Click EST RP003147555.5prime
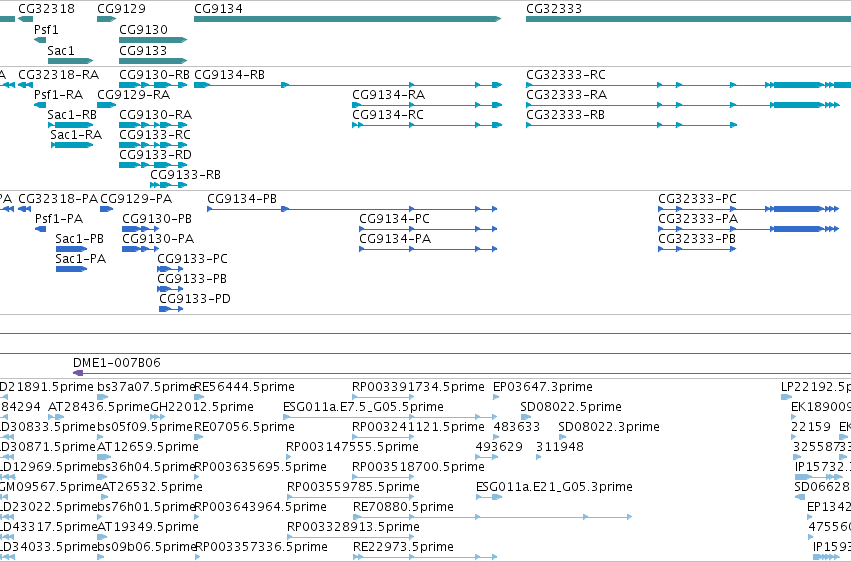 pos(352,447)
